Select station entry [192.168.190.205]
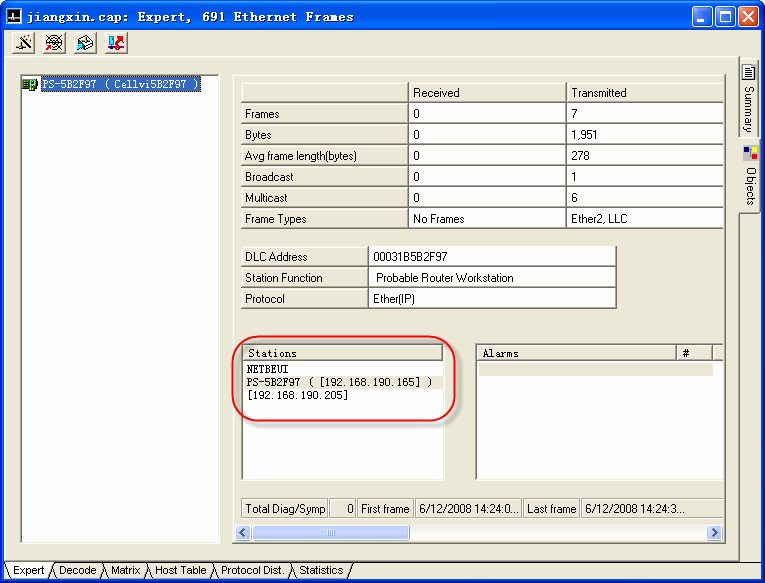Image resolution: width=765 pixels, height=583 pixels. click(297, 396)
